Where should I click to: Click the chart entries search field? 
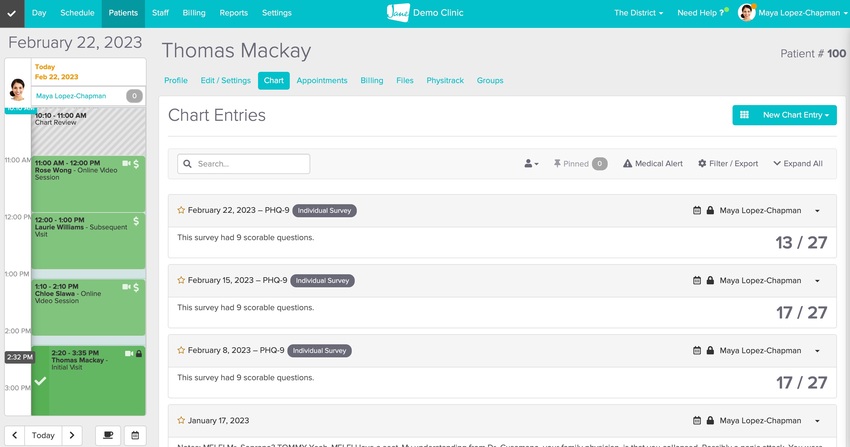[x=244, y=164]
